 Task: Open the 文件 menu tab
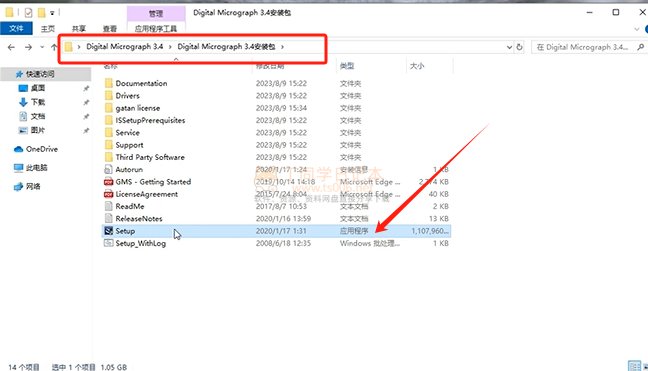16,28
